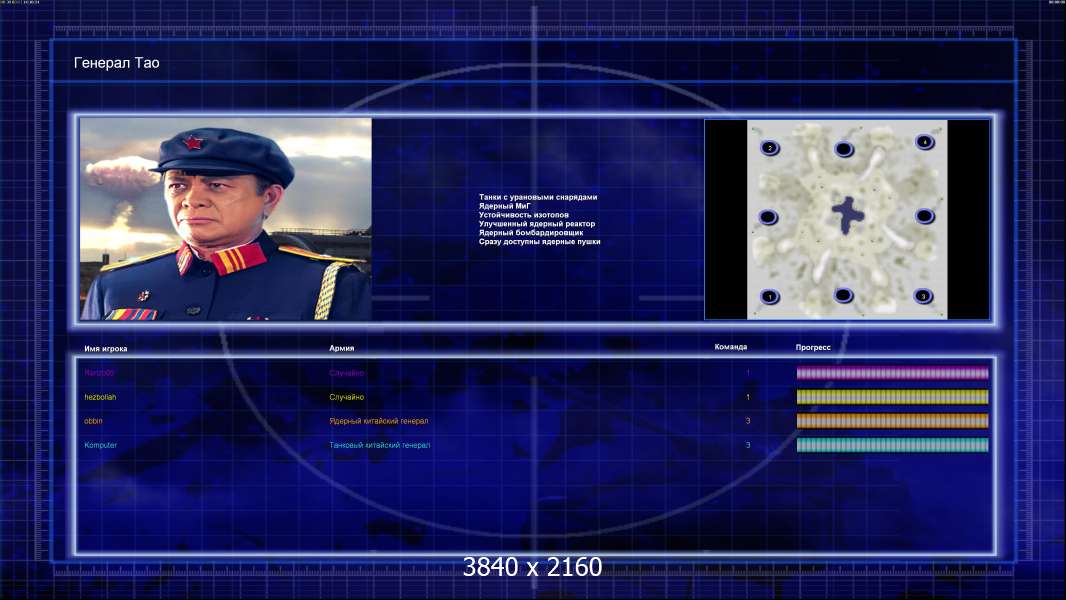Click 'Устойчивость изотопов' line

coord(523,215)
